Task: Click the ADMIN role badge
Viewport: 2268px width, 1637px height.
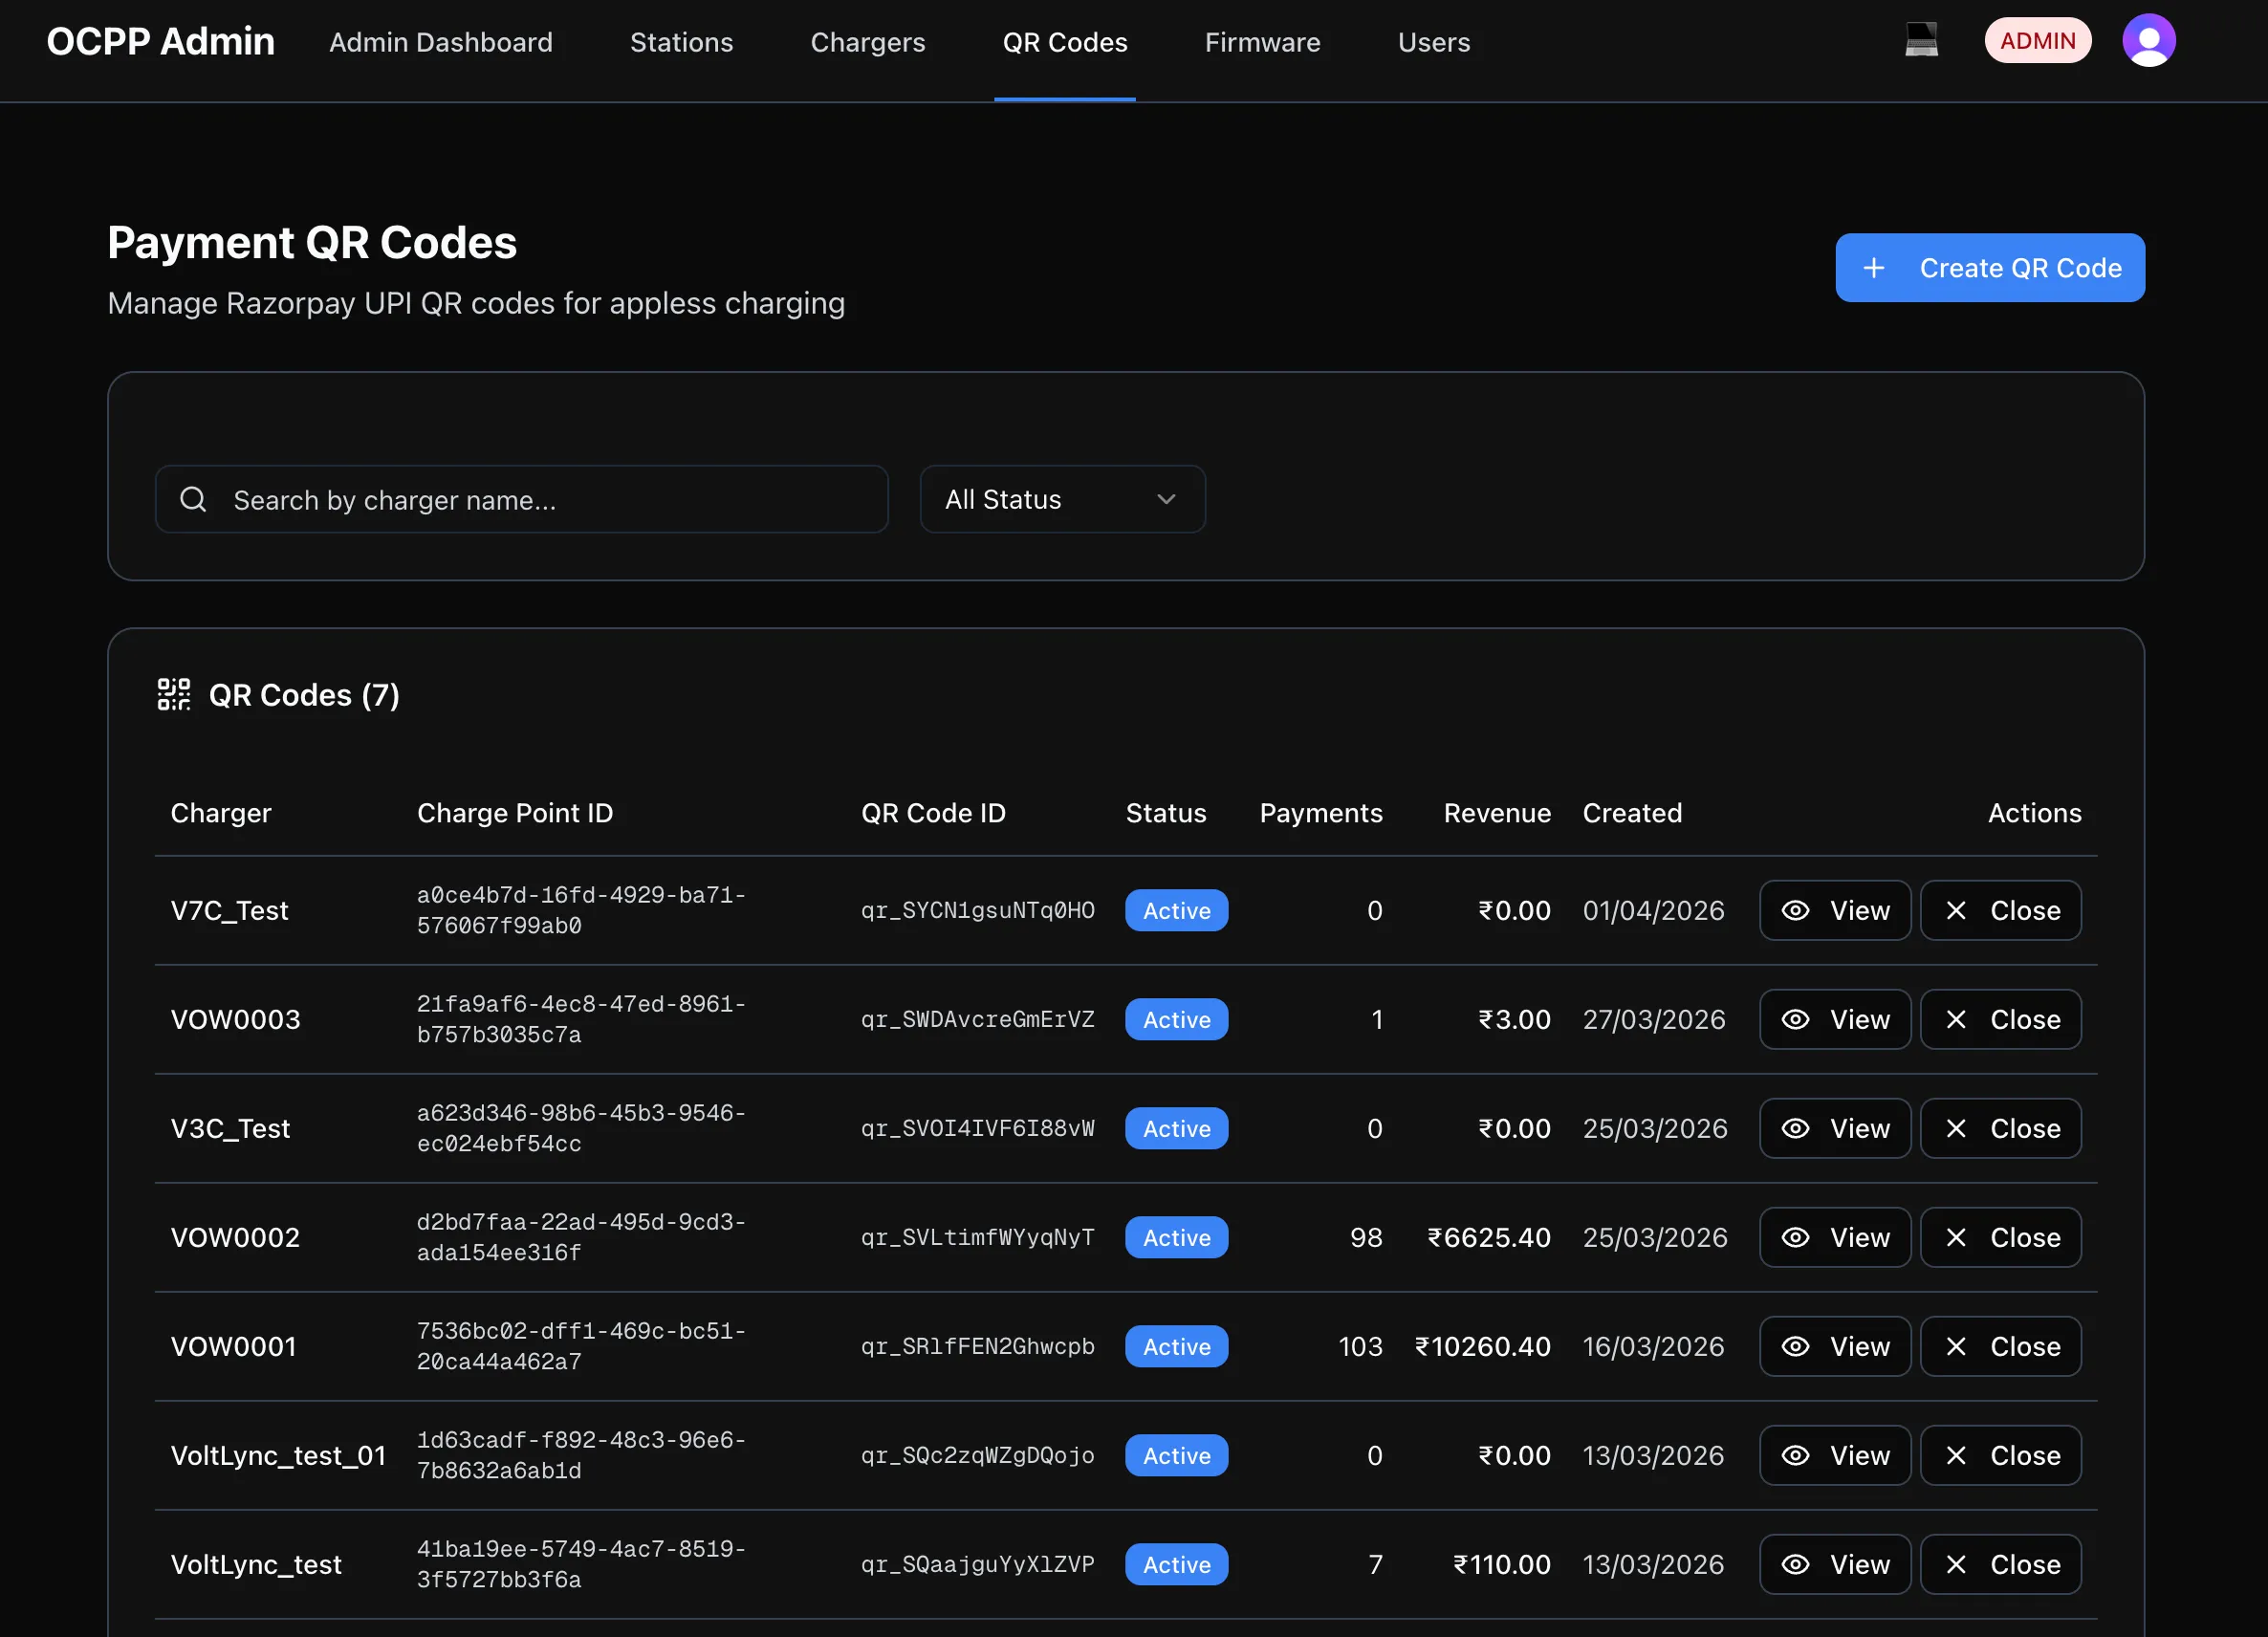Action: tap(2037, 40)
